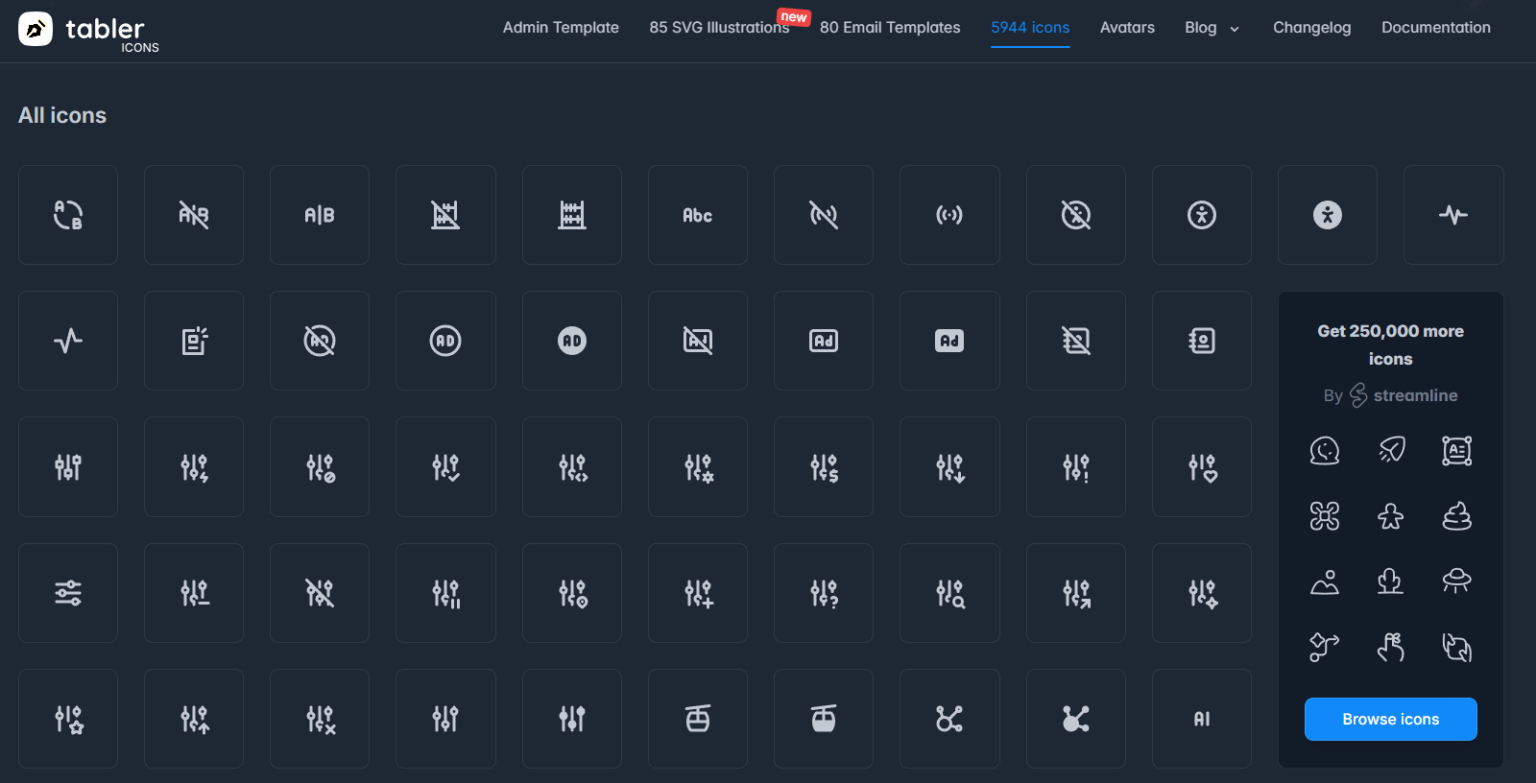The height and width of the screenshot is (783, 1536).
Task: Expand the Blog dropdown menu
Action: (1212, 28)
